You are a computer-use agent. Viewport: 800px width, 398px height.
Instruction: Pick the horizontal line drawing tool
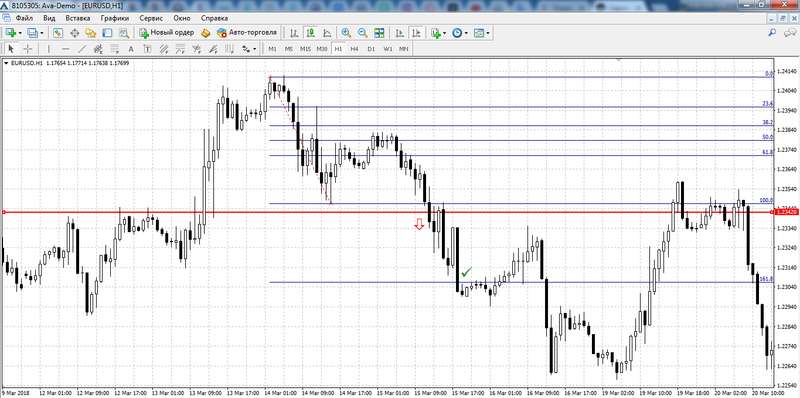pos(65,49)
